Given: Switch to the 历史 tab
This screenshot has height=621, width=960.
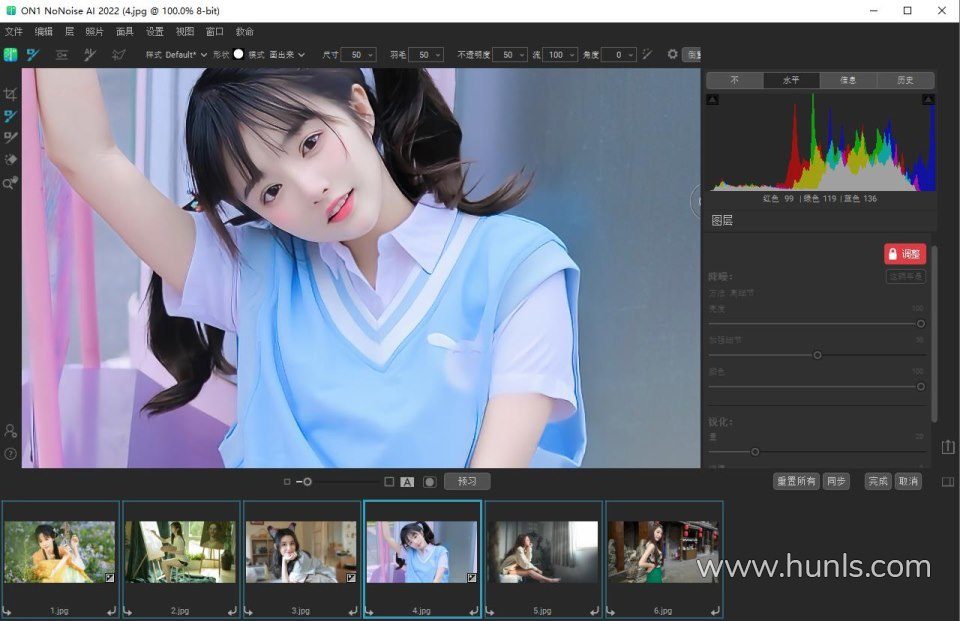Looking at the screenshot, I should tap(906, 80).
